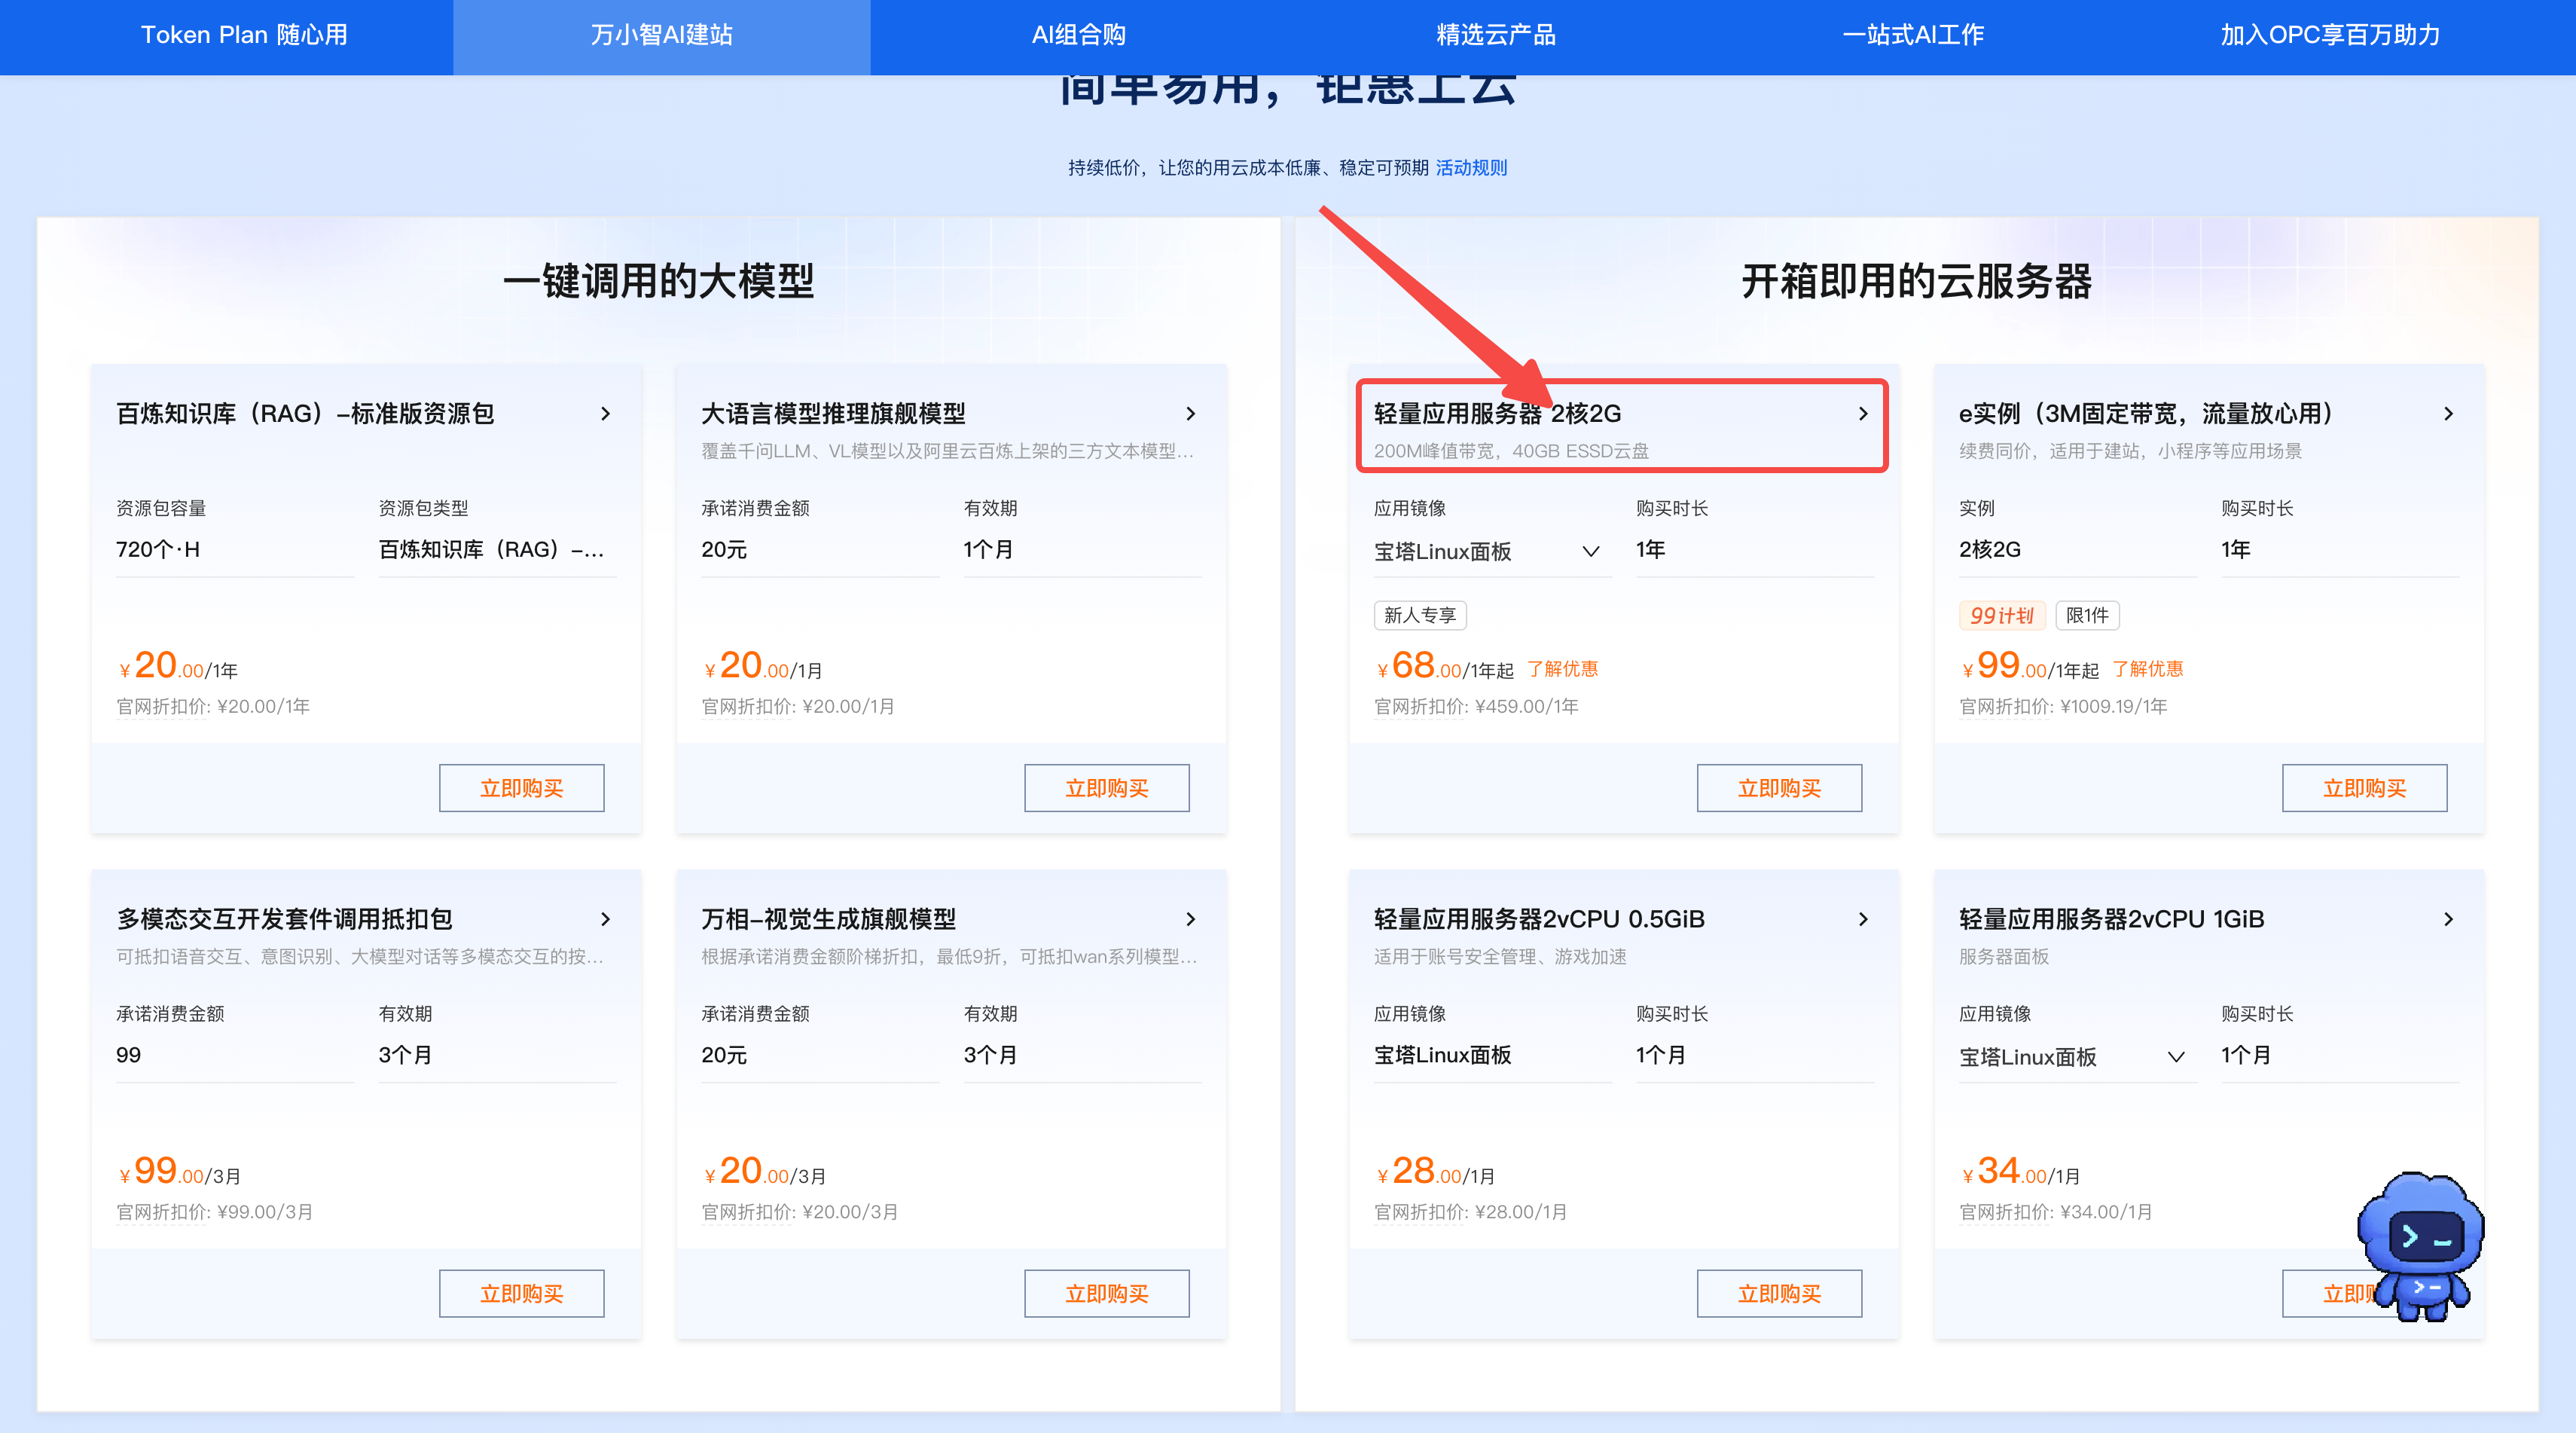Click 开箱即用的云服务器 section heading
Viewport: 2576px width, 1433px height.
(1916, 281)
